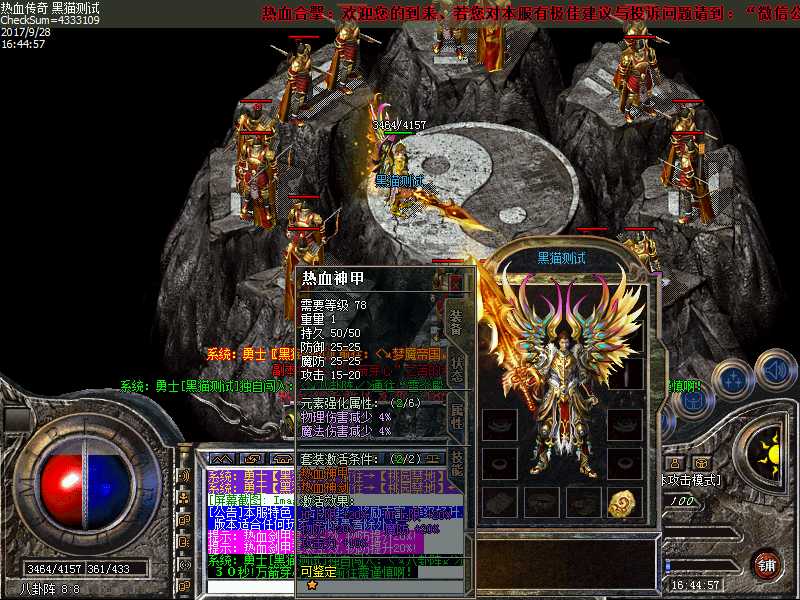Image resolution: width=800 pixels, height=600 pixels.
Task: Toggle the game sound speaker button
Action: (776, 371)
